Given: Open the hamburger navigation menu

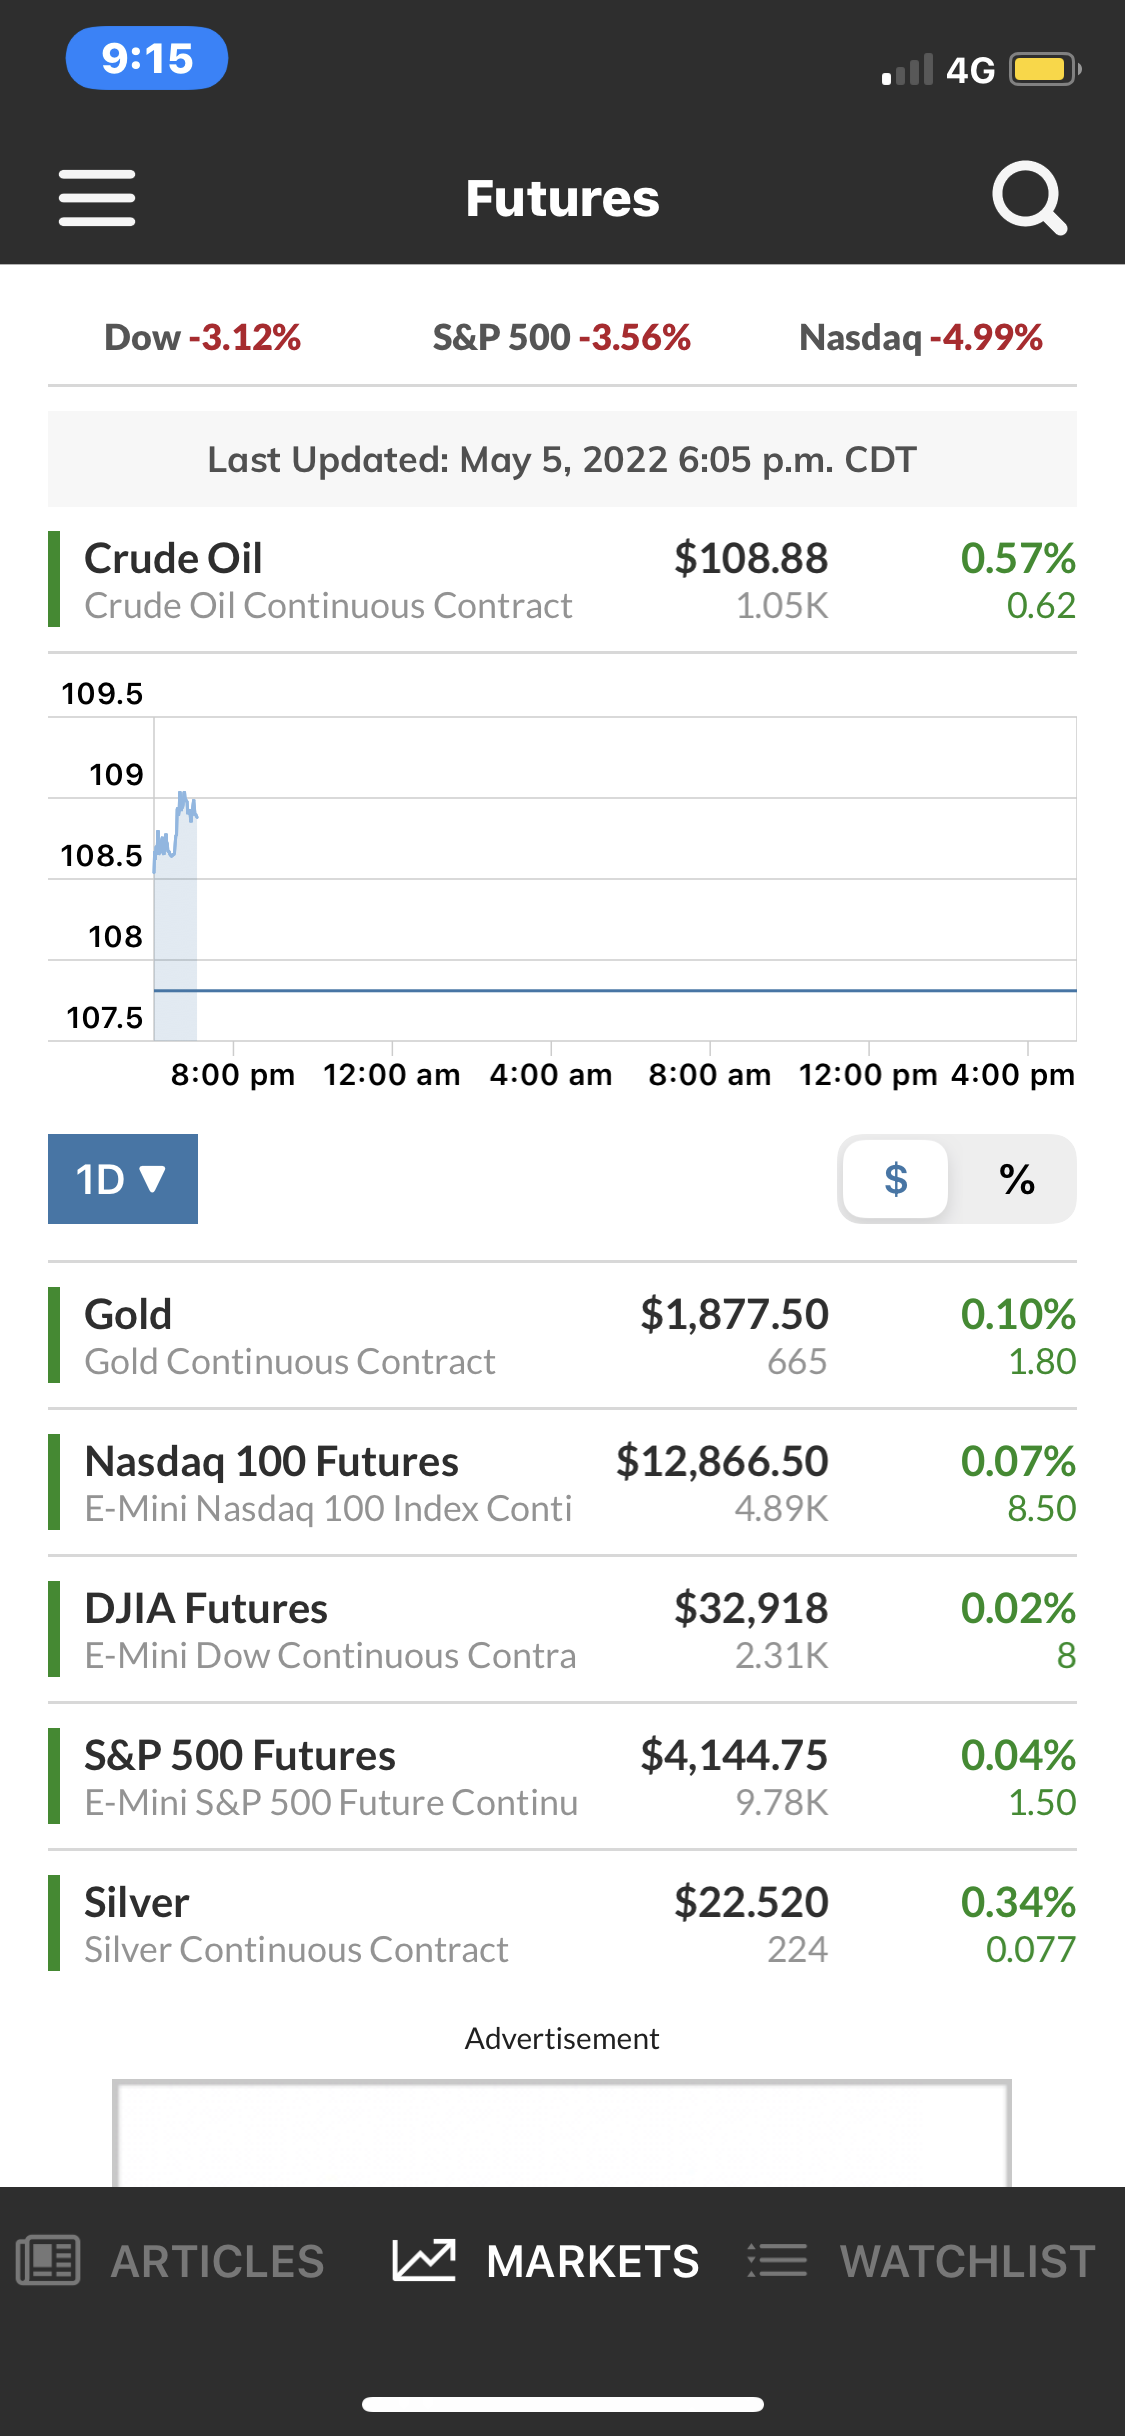Looking at the screenshot, I should click(97, 198).
